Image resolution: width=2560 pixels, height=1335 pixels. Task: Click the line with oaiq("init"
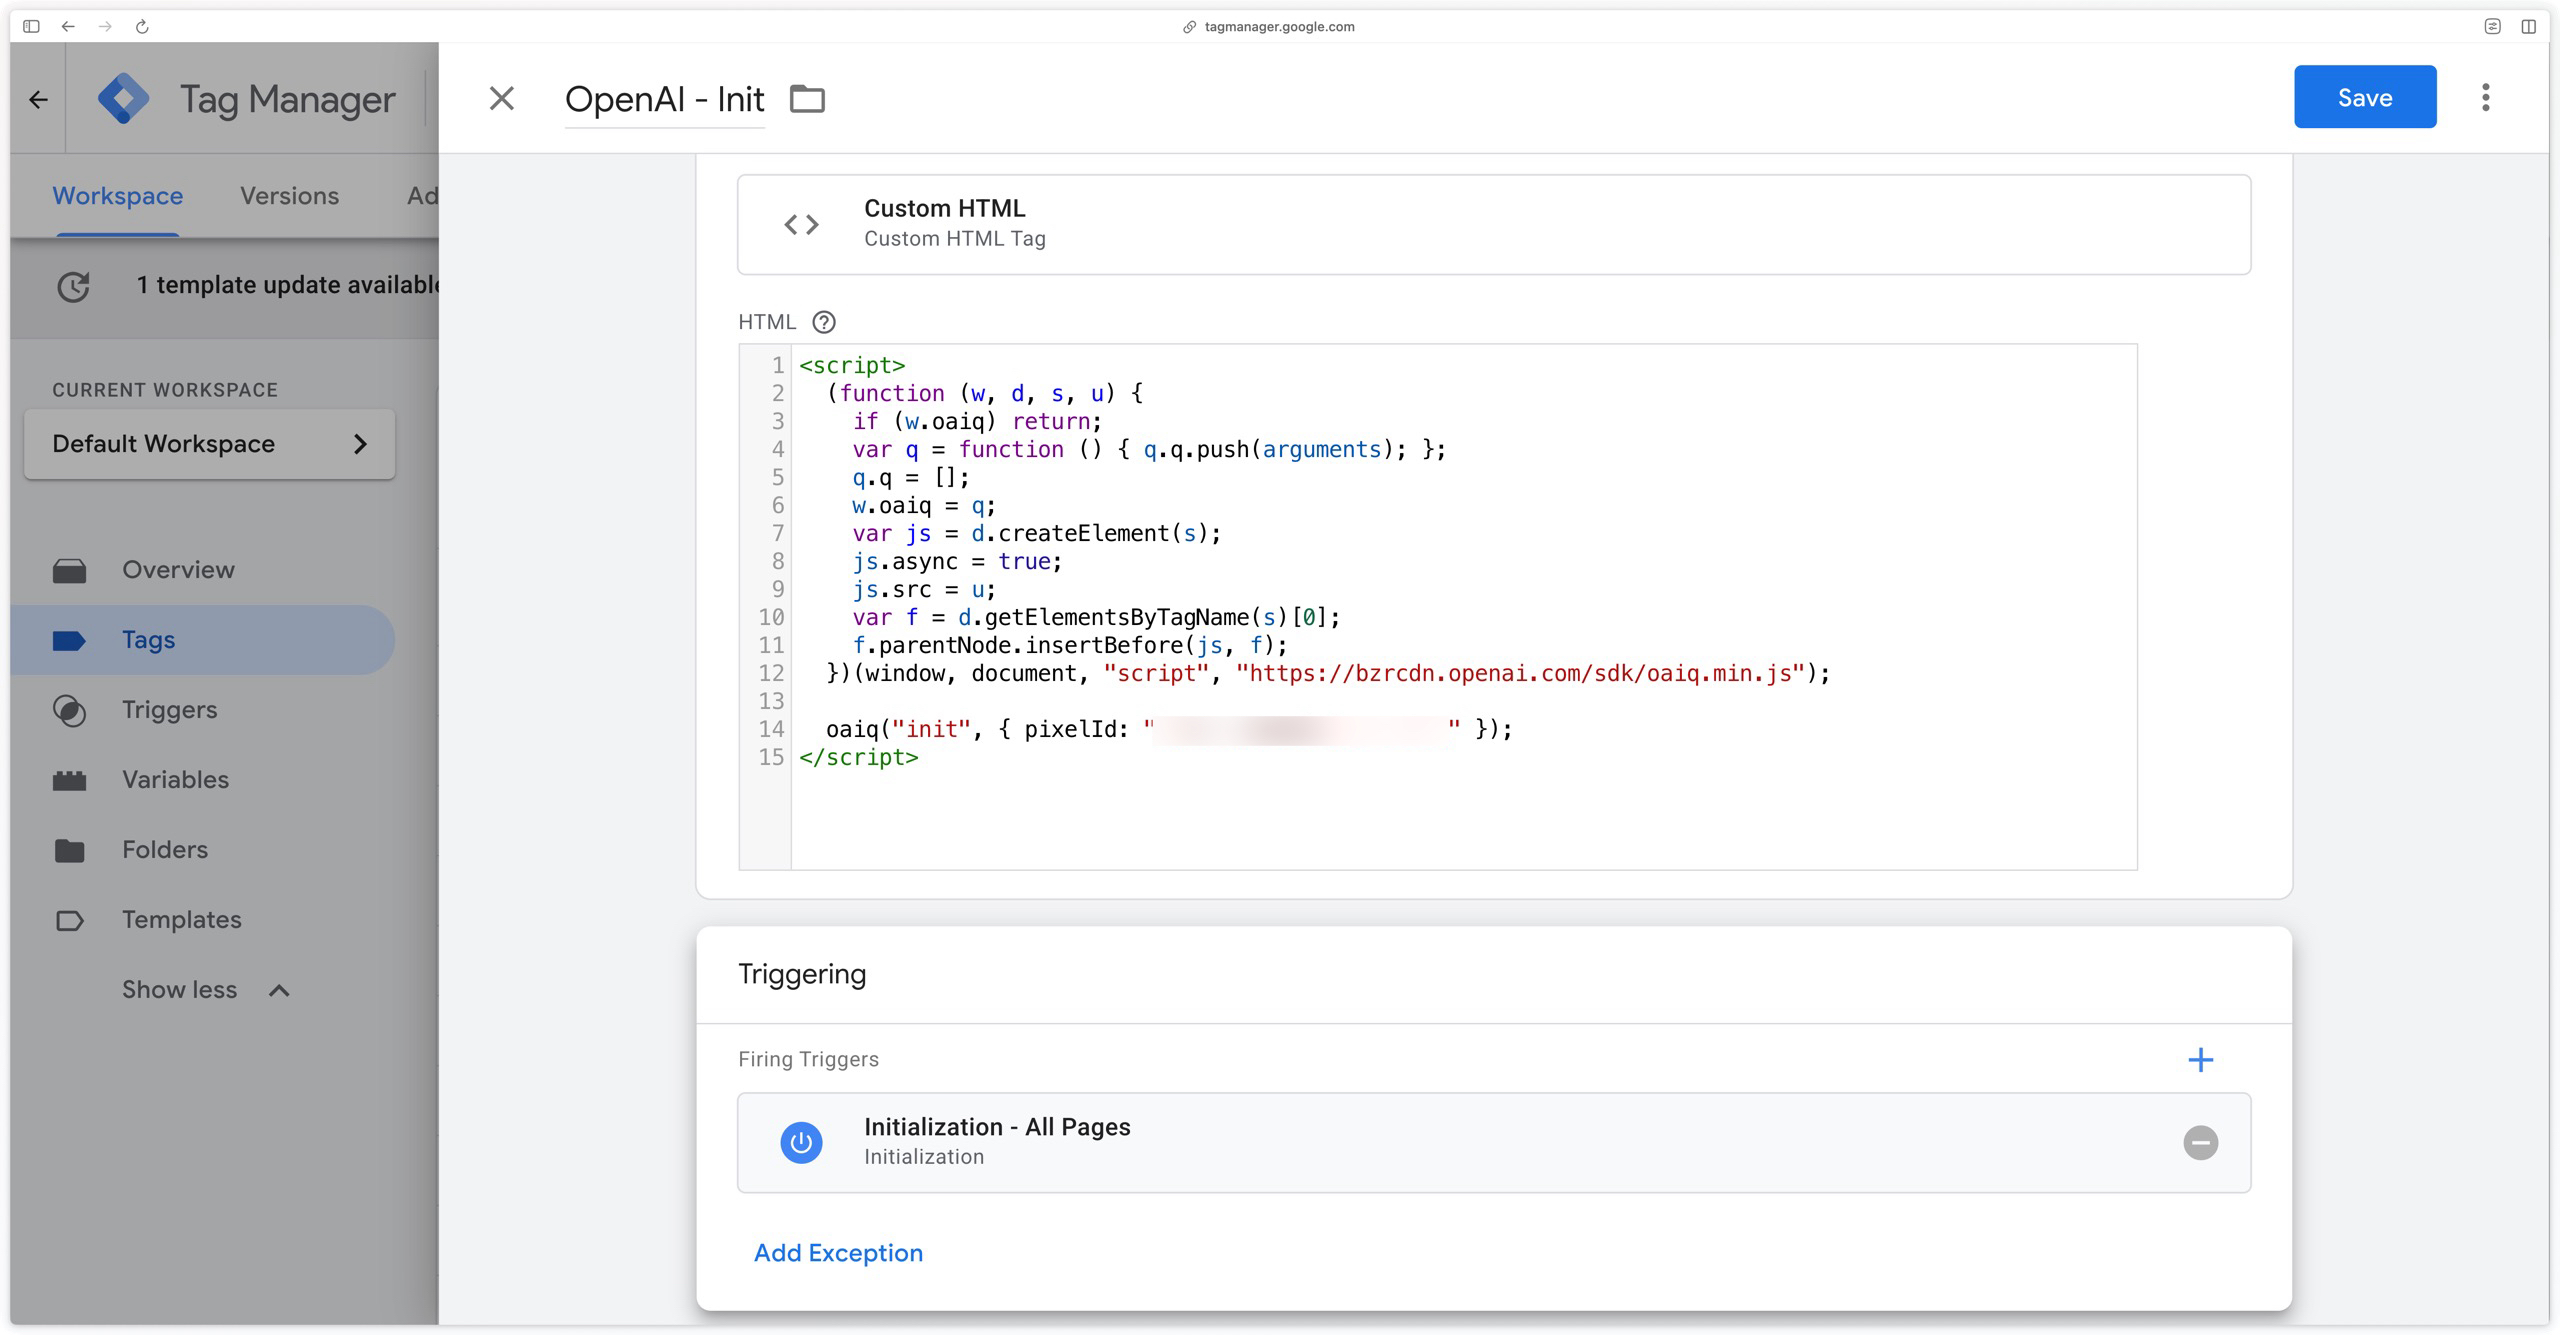click(1169, 730)
